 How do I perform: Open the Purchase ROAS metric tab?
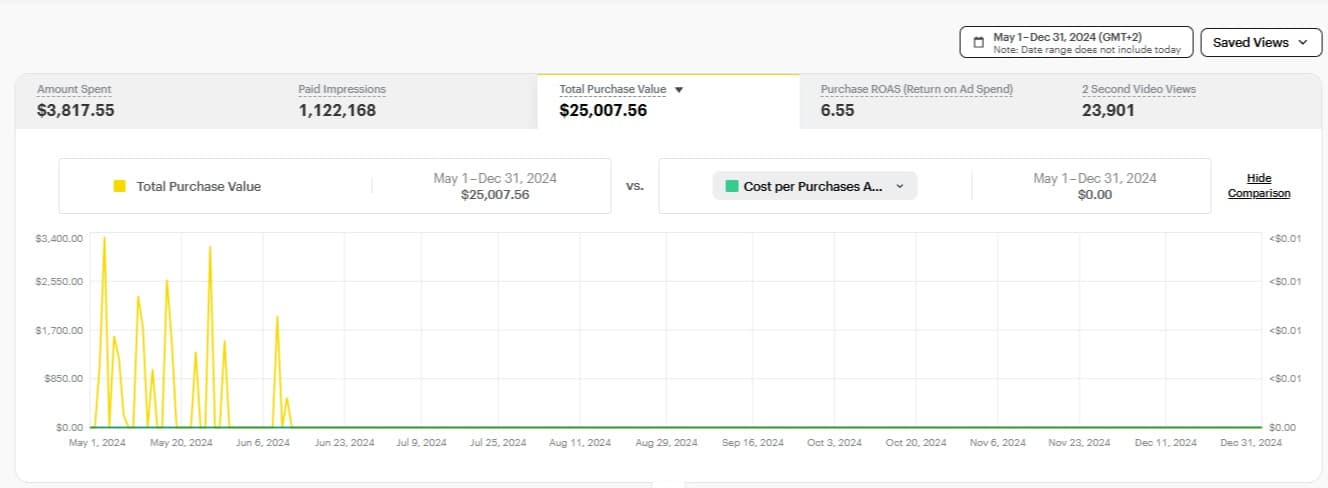coord(916,100)
